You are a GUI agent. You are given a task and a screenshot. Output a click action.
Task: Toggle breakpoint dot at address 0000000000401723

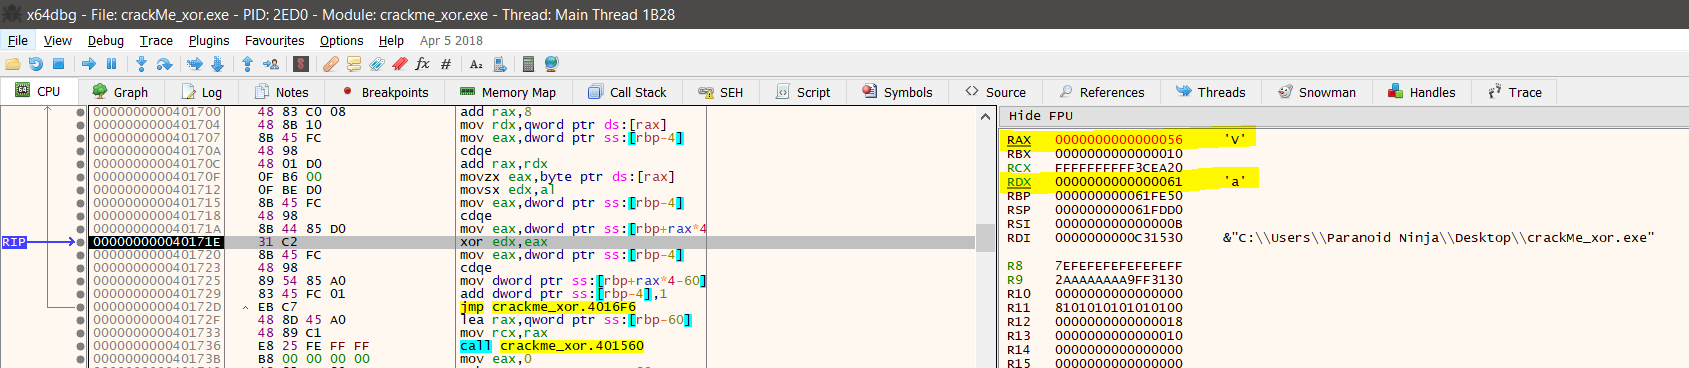pos(80,268)
